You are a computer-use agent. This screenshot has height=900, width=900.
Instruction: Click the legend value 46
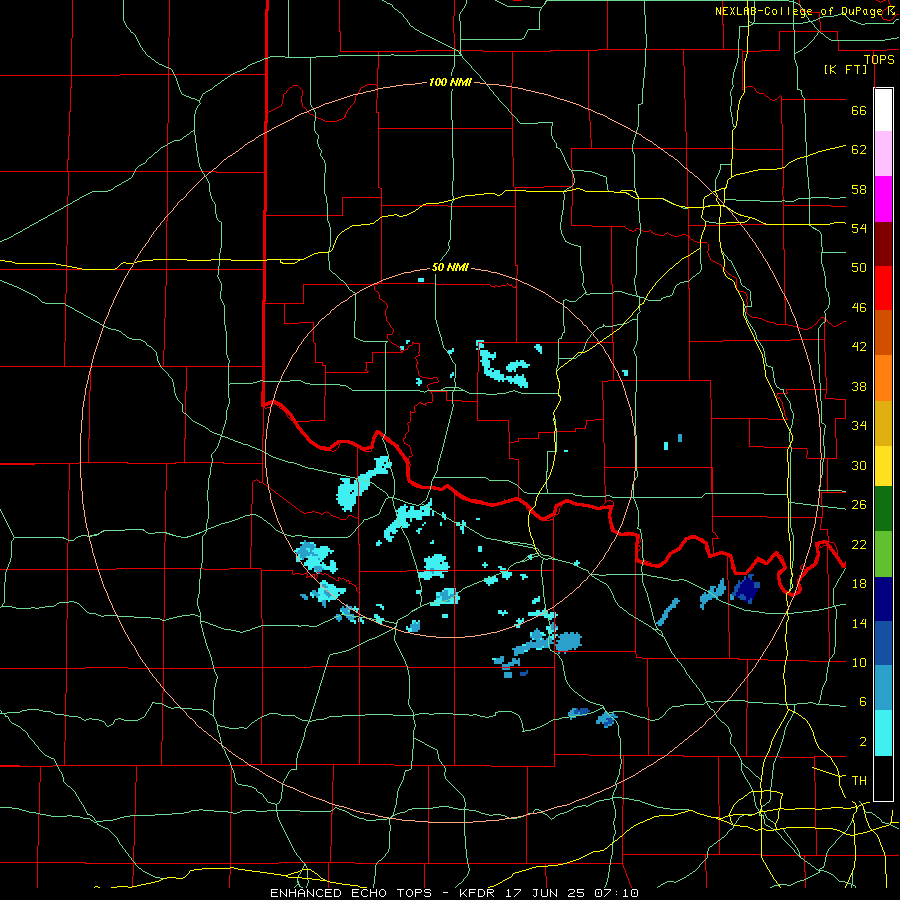pyautogui.click(x=859, y=307)
